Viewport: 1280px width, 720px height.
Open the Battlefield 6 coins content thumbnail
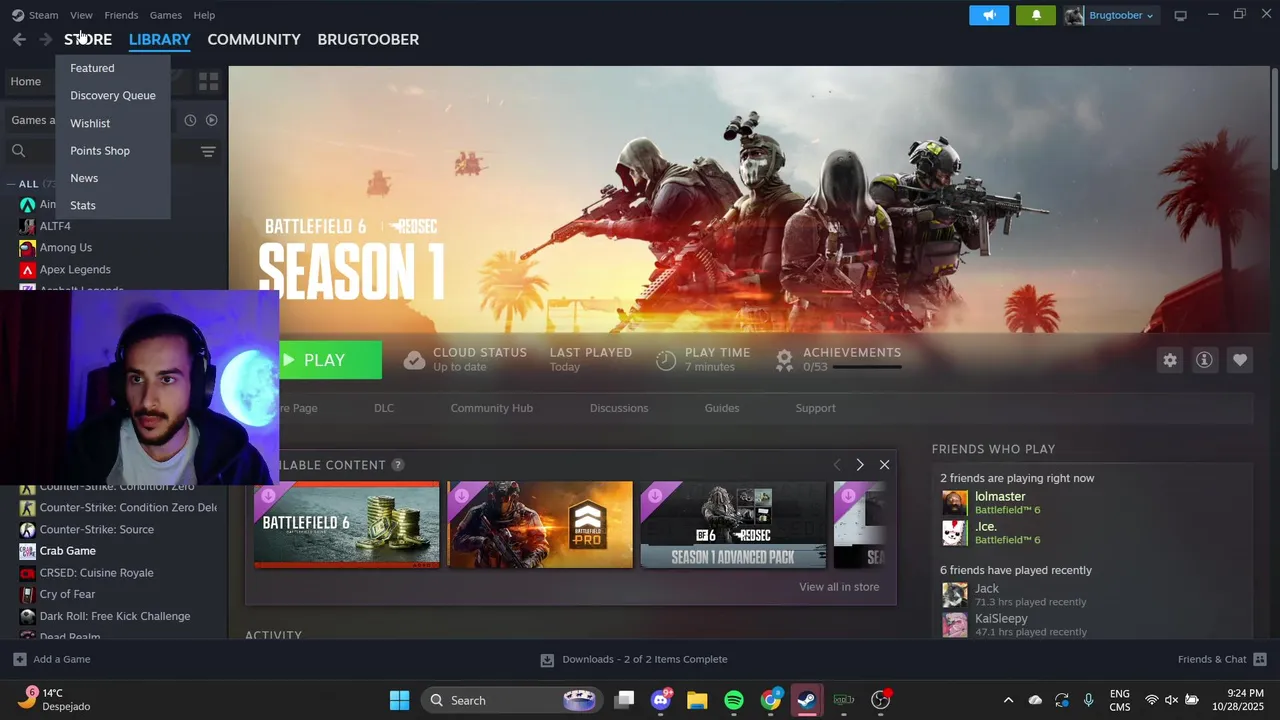[346, 525]
